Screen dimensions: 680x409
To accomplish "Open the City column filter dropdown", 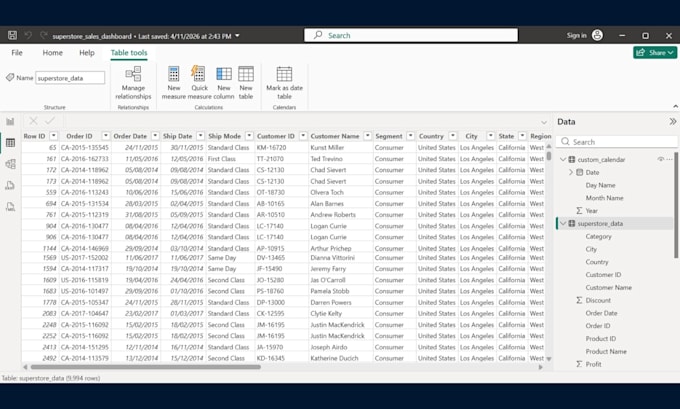I will click(x=490, y=136).
